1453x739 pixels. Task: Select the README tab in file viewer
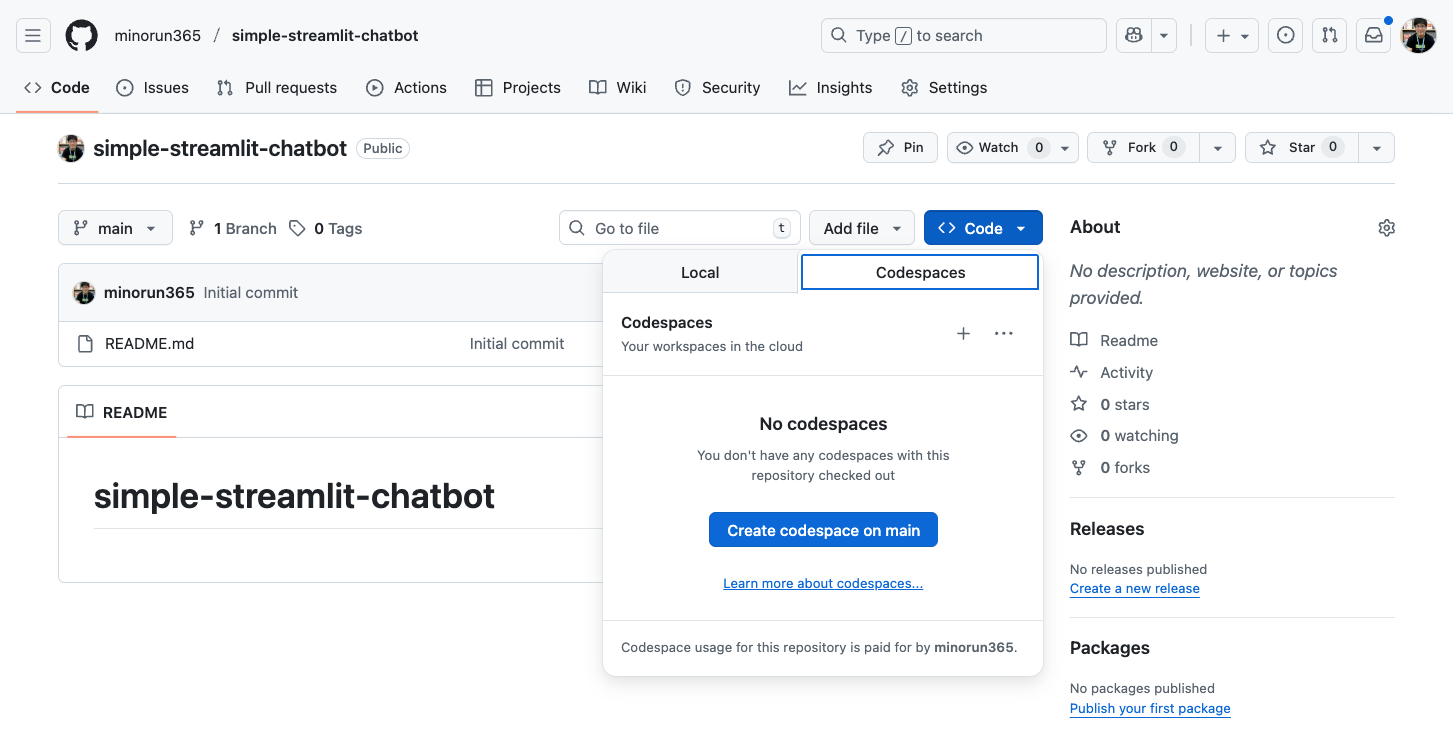[x=122, y=412]
